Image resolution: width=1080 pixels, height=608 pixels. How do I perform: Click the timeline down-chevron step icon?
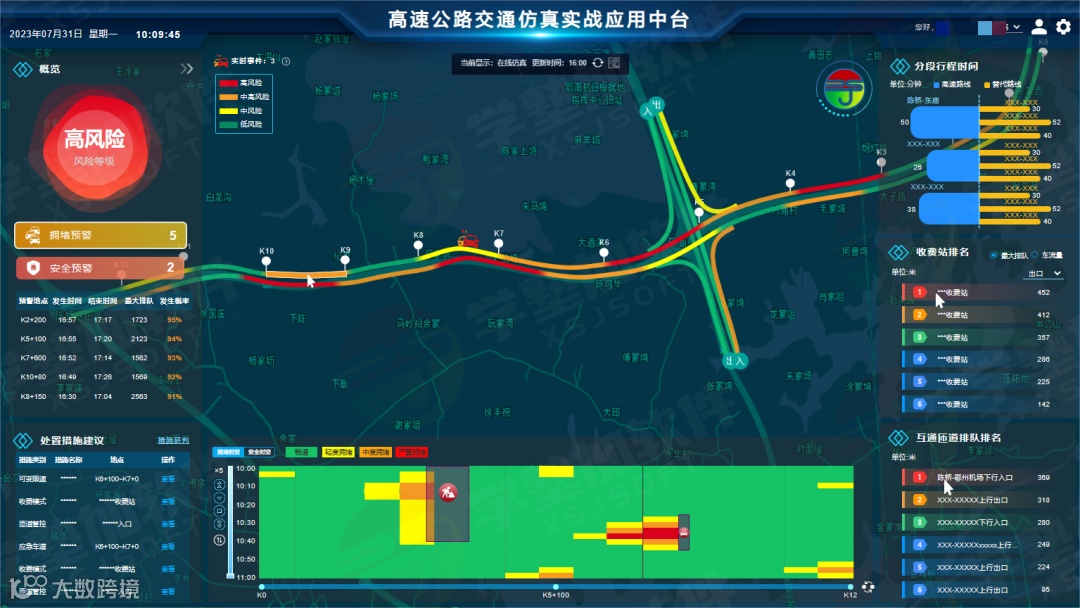pyautogui.click(x=219, y=498)
